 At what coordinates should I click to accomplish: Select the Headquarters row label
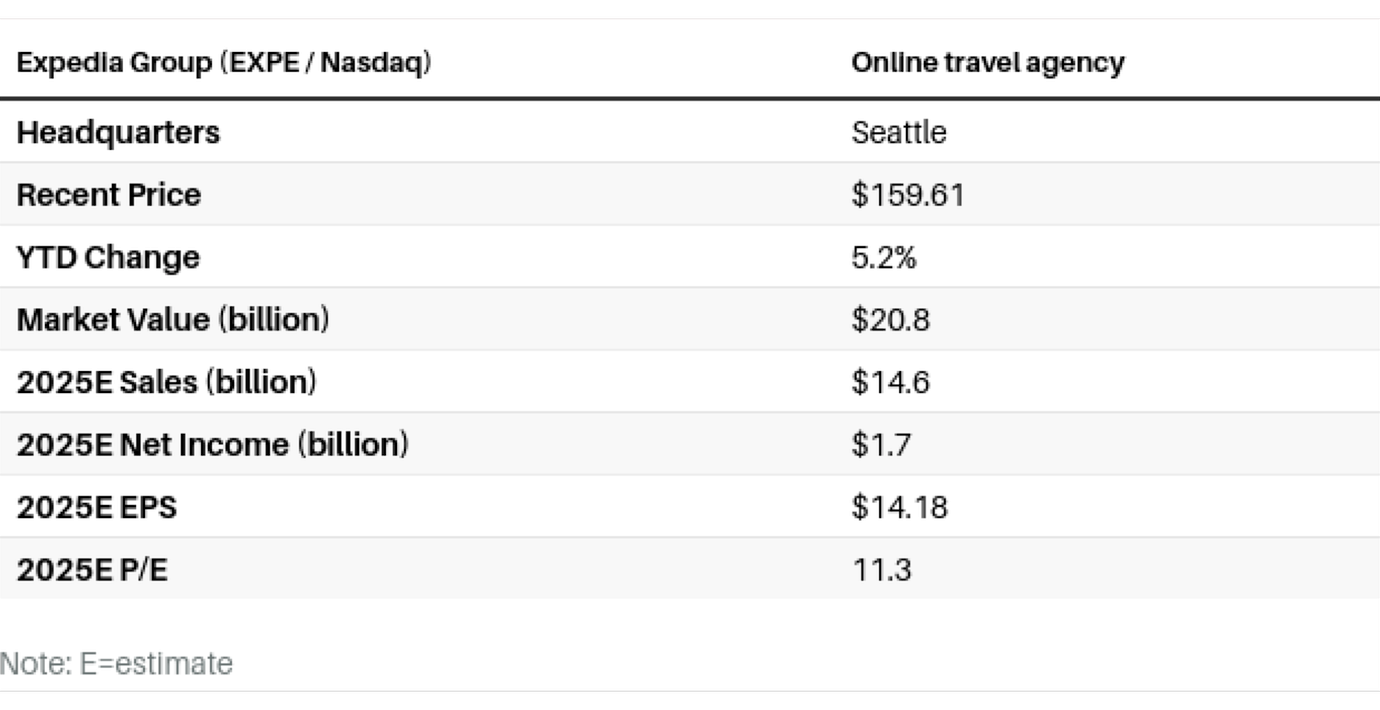pyautogui.click(x=118, y=132)
